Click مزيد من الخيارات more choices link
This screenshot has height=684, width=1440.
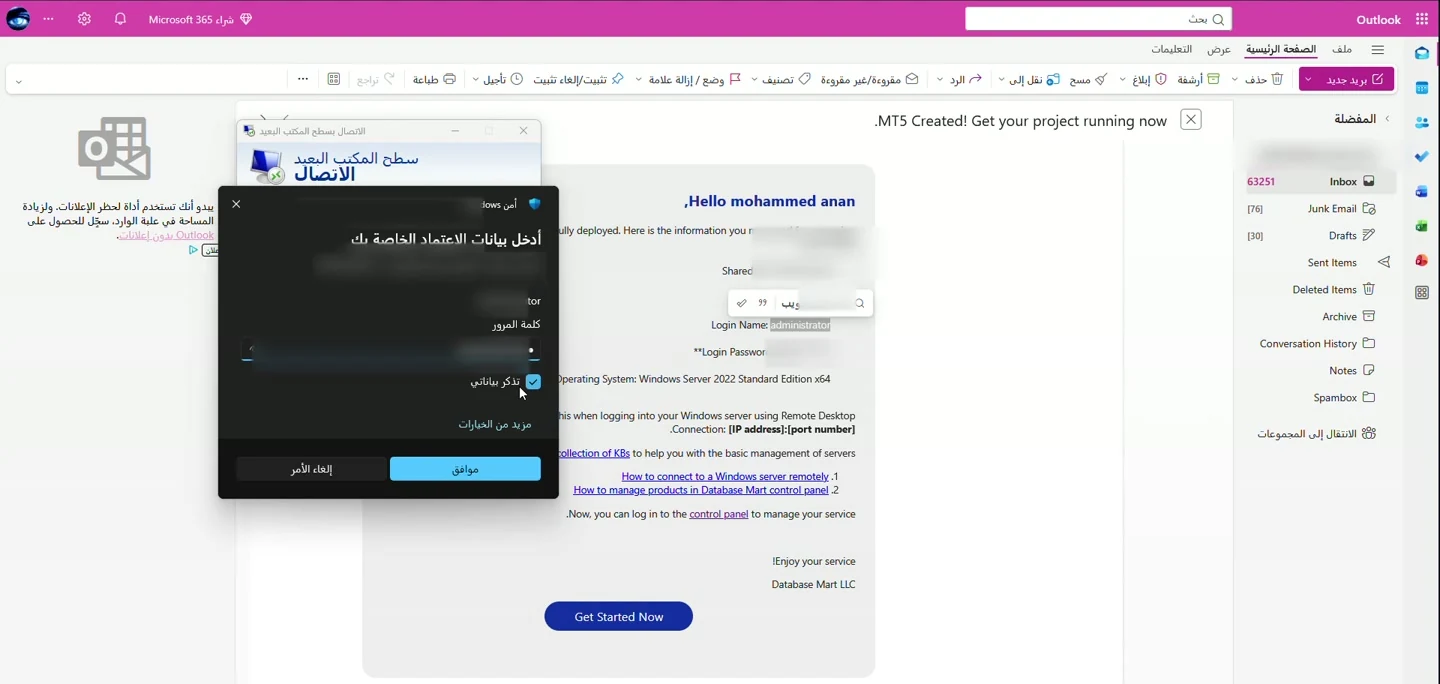point(495,425)
